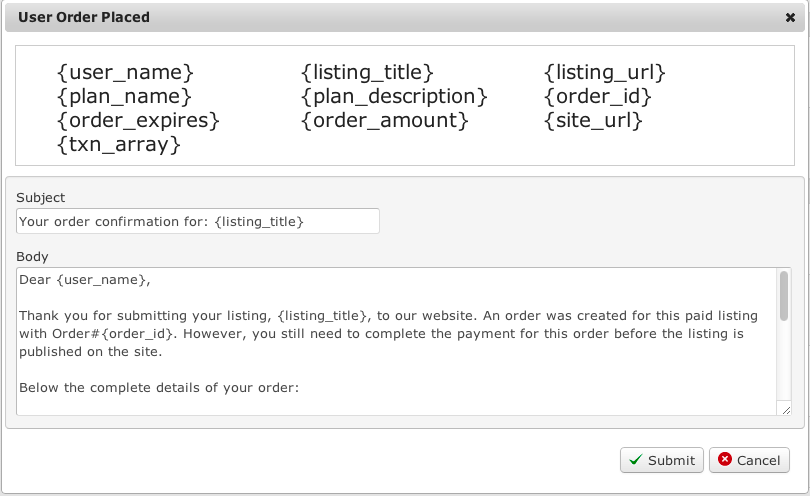
Task: Click the Body text area resize handle
Action: (x=785, y=409)
